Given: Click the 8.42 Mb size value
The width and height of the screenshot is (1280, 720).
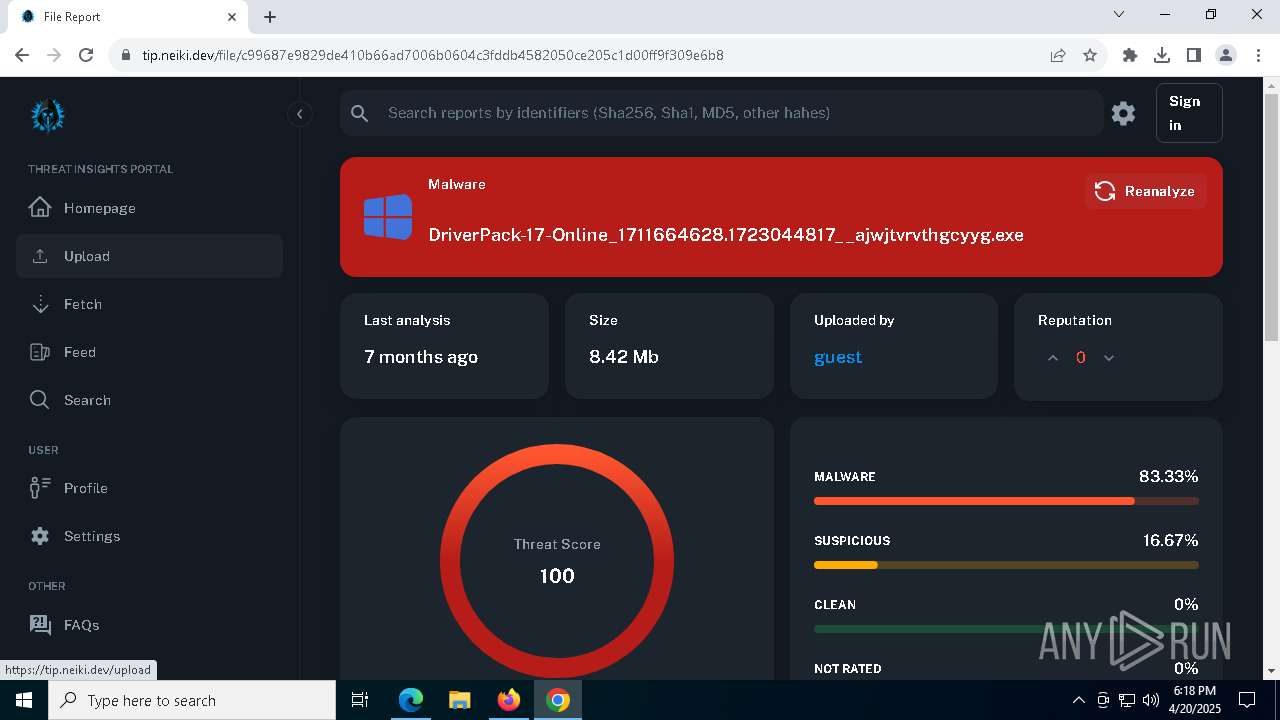Looking at the screenshot, I should [624, 357].
